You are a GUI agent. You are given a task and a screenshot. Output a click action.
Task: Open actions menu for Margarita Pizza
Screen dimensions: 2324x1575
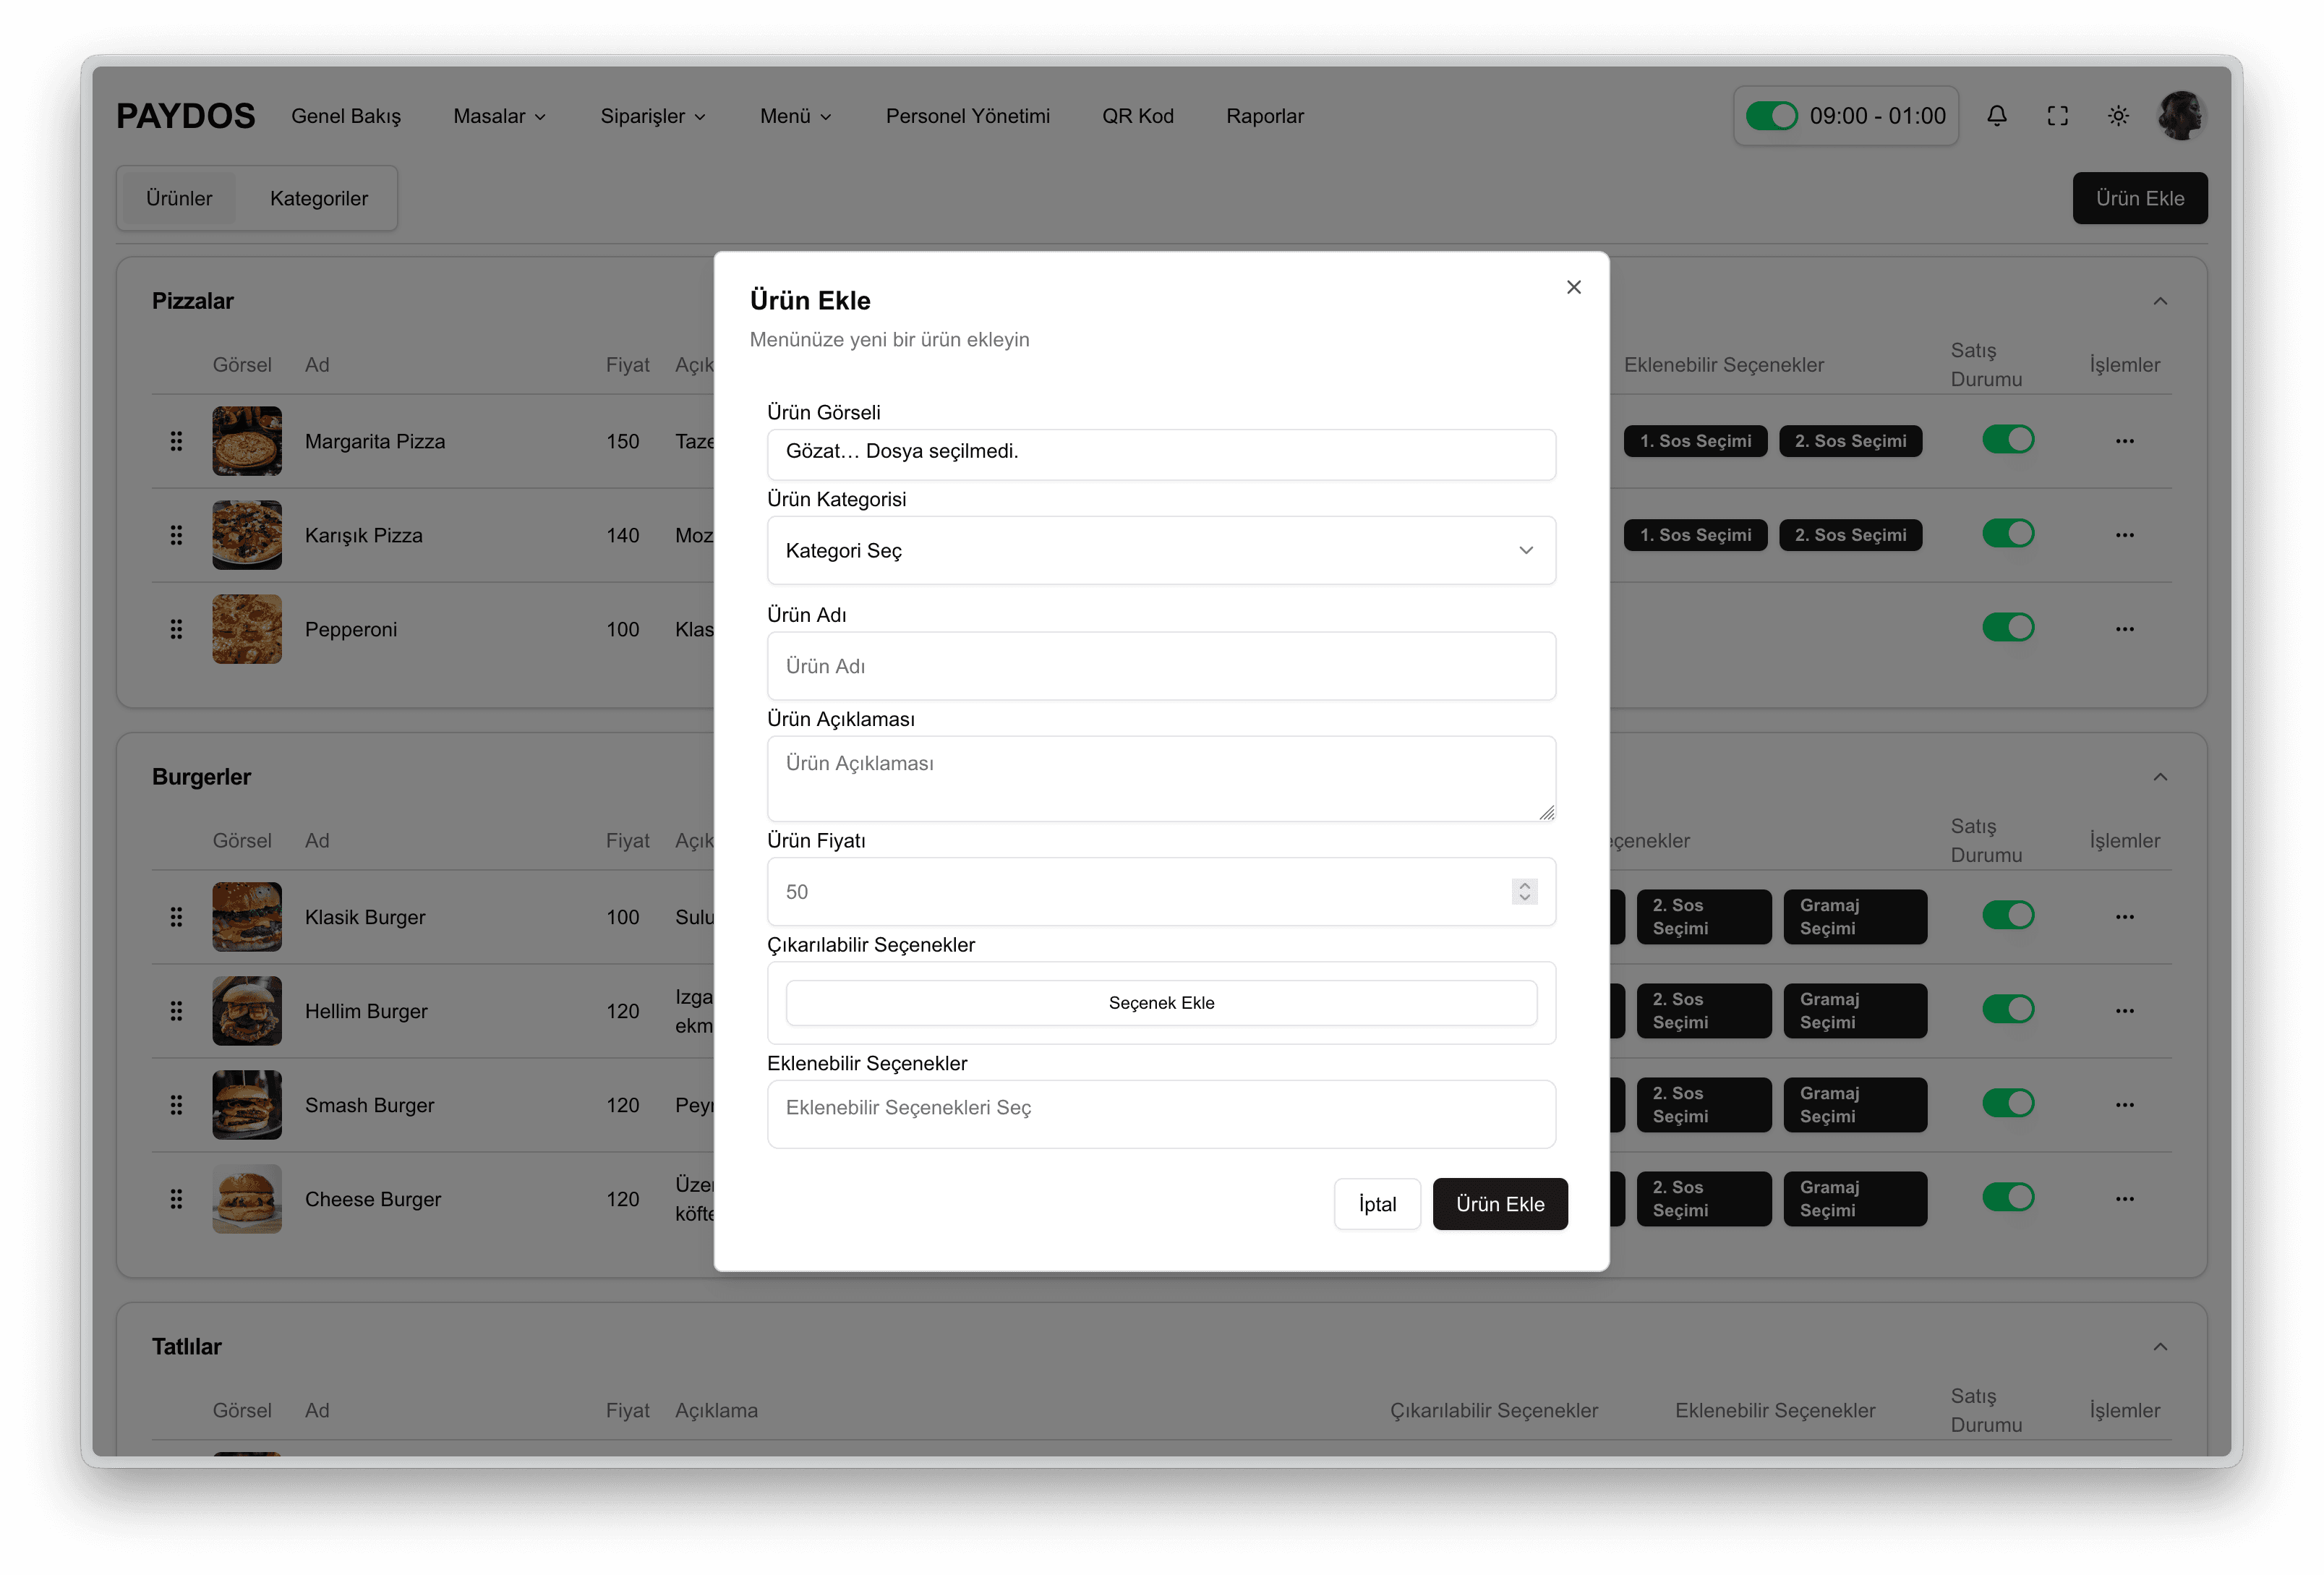coord(2124,441)
